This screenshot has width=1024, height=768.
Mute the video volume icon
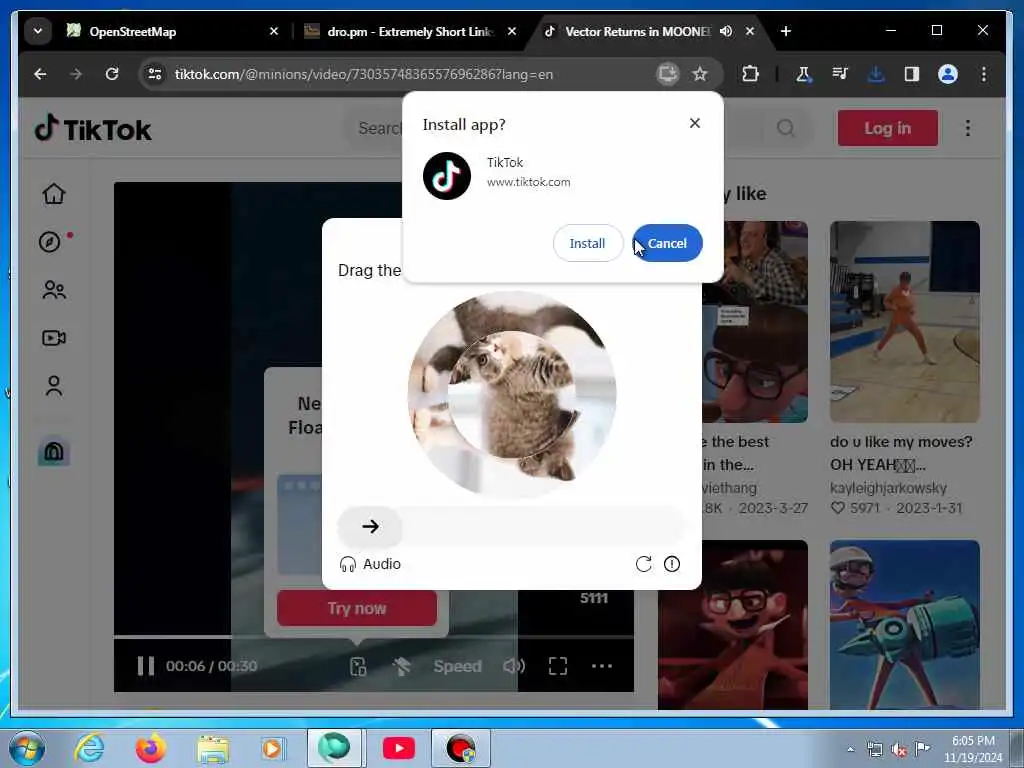pos(514,666)
